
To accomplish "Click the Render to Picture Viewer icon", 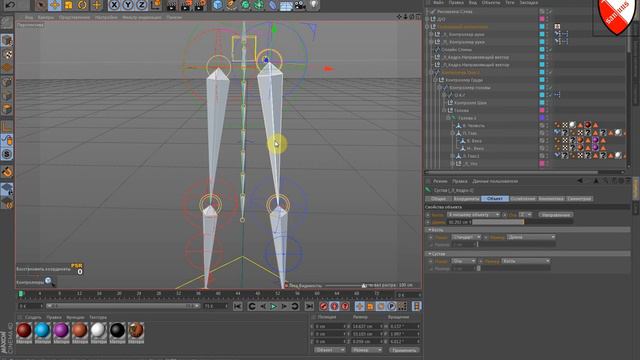I will 186,5.
